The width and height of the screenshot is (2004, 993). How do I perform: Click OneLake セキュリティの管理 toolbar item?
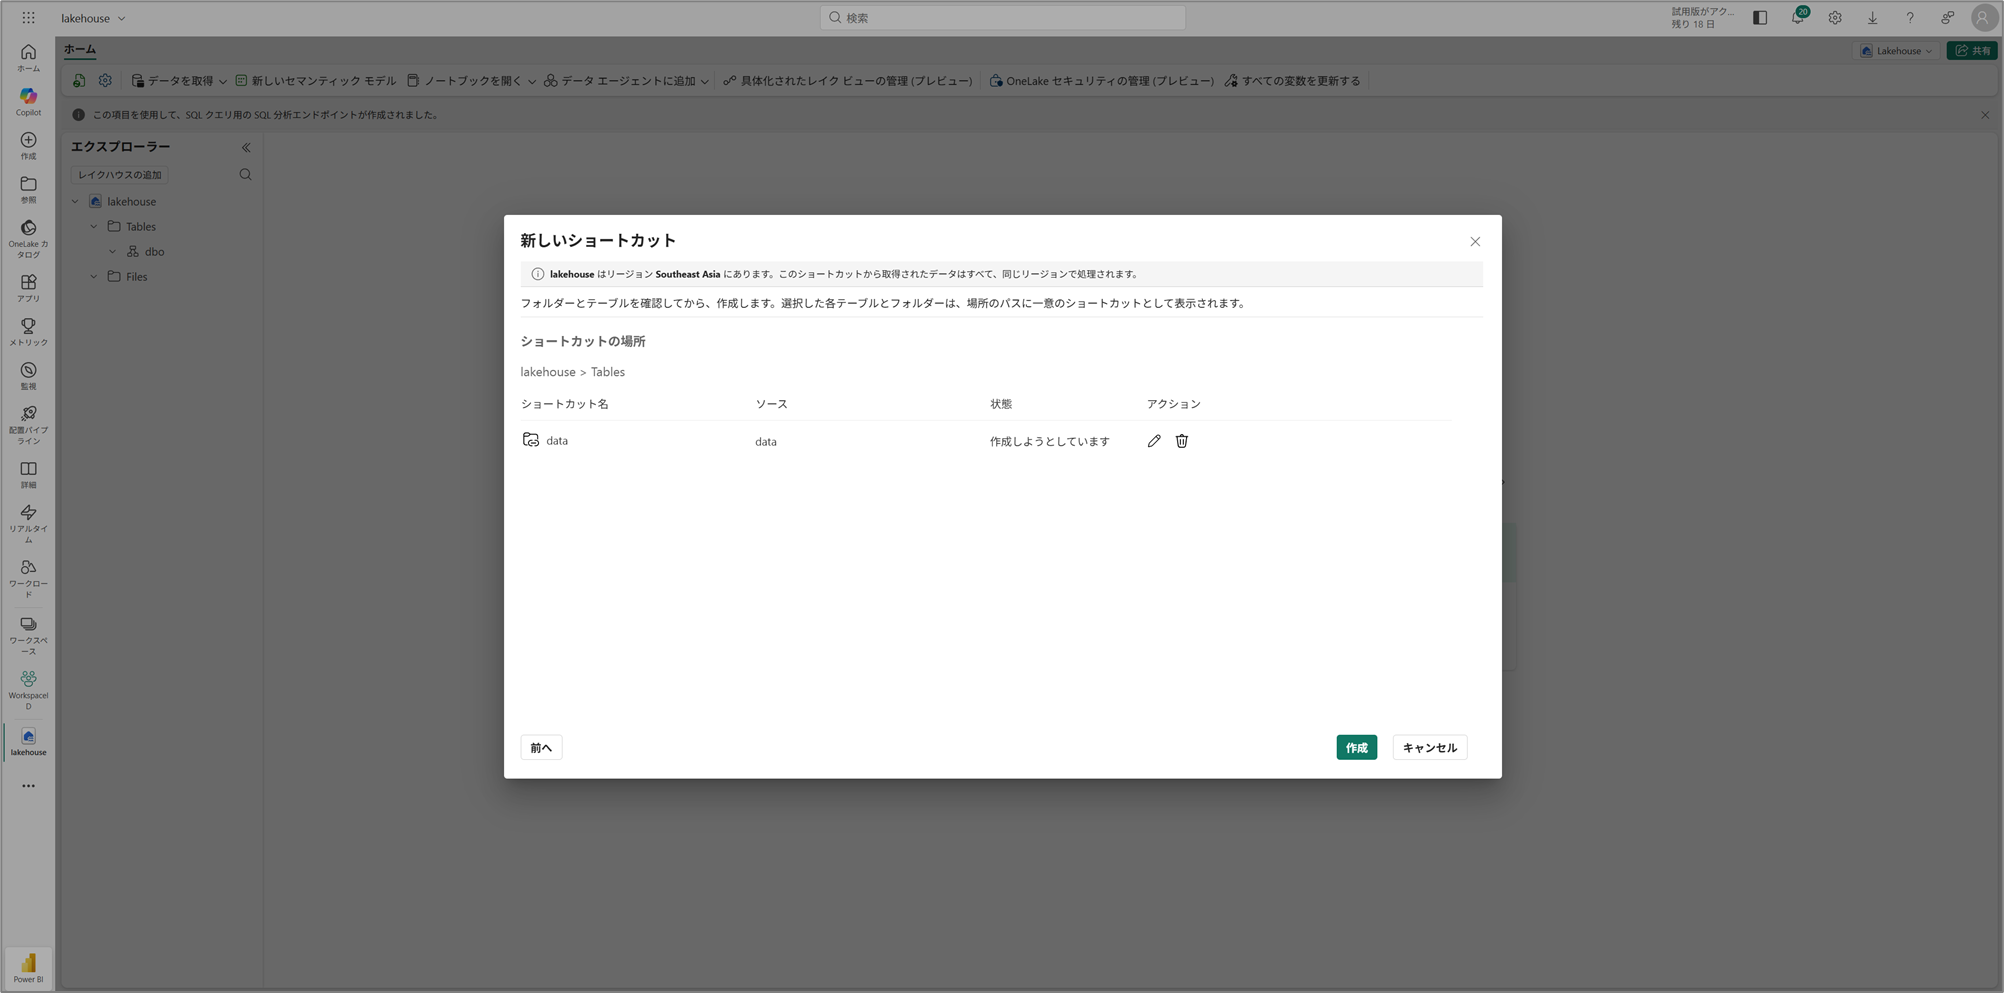pyautogui.click(x=1101, y=81)
